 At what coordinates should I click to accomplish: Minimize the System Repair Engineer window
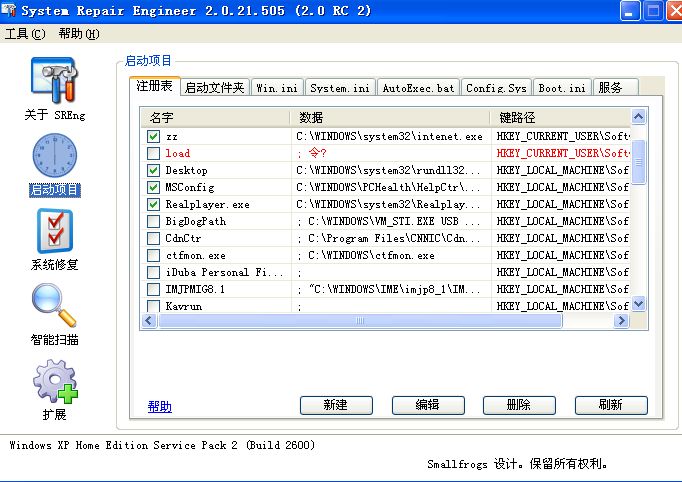click(629, 11)
